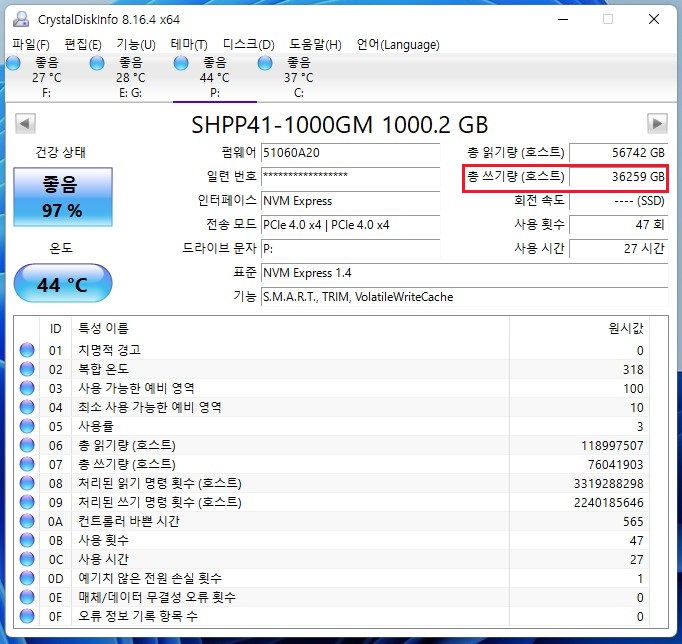
Task: Switch to the E: G: disk tab at 28 °C
Action: point(130,78)
